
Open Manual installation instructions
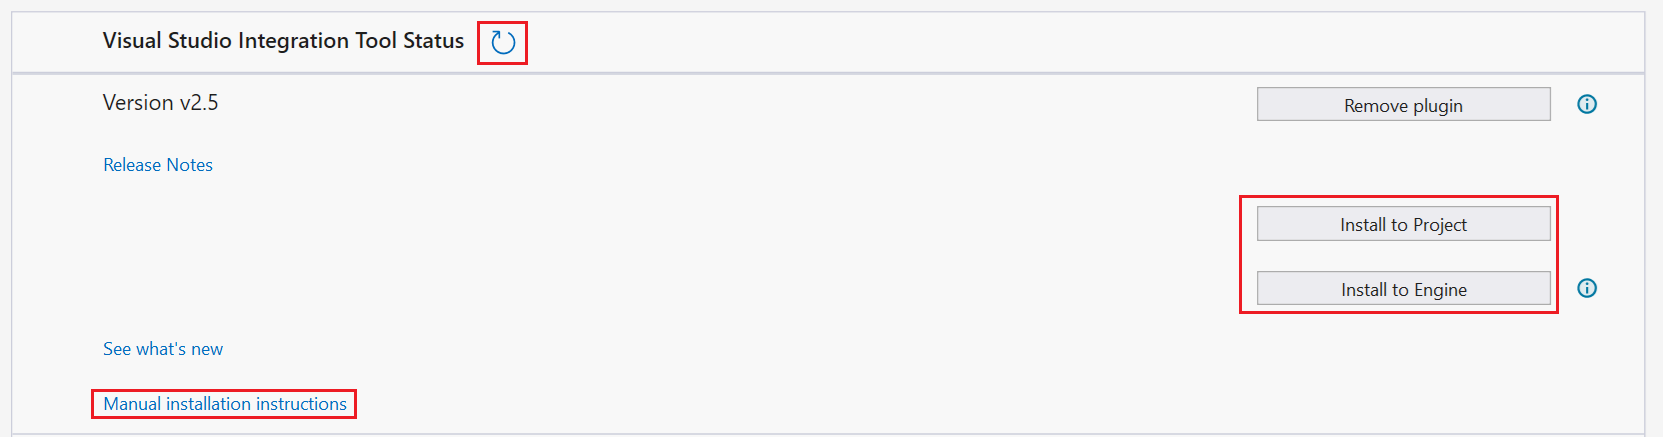coord(225,404)
